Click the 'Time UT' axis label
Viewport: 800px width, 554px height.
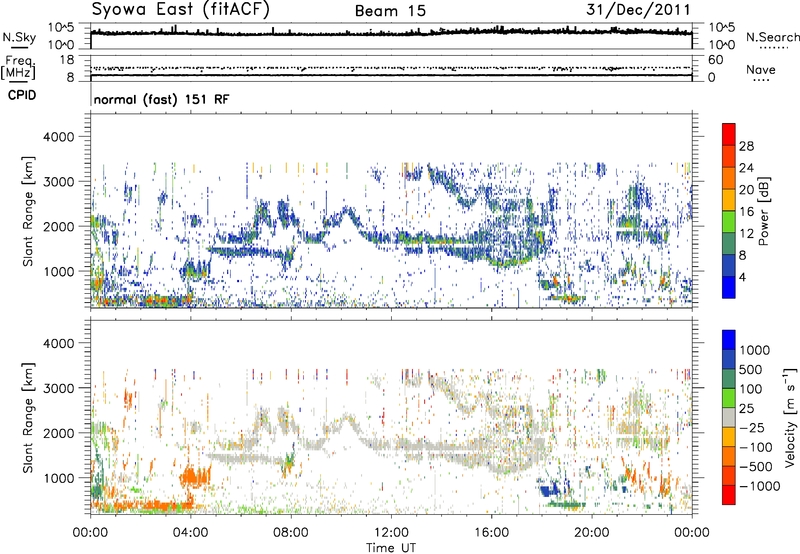[x=391, y=548]
